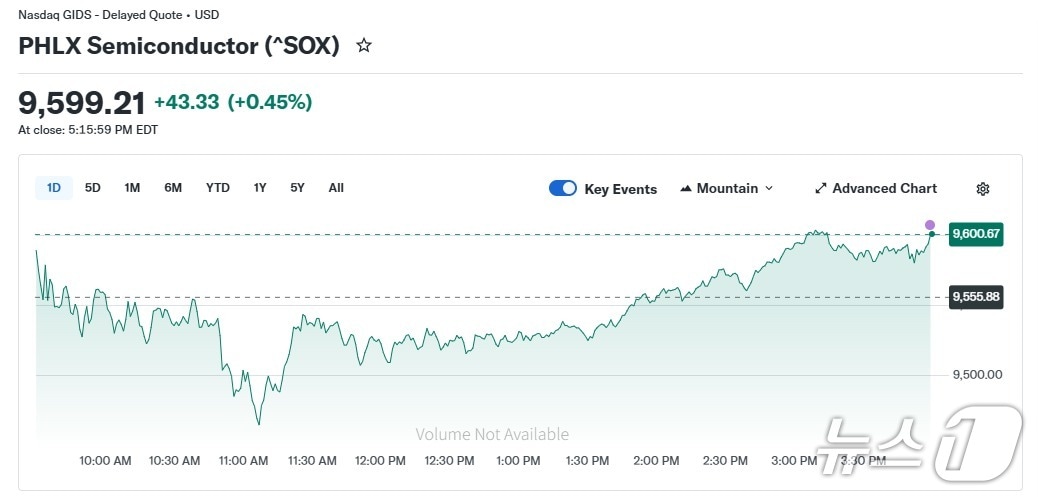Select the 1D range tab

point(54,187)
